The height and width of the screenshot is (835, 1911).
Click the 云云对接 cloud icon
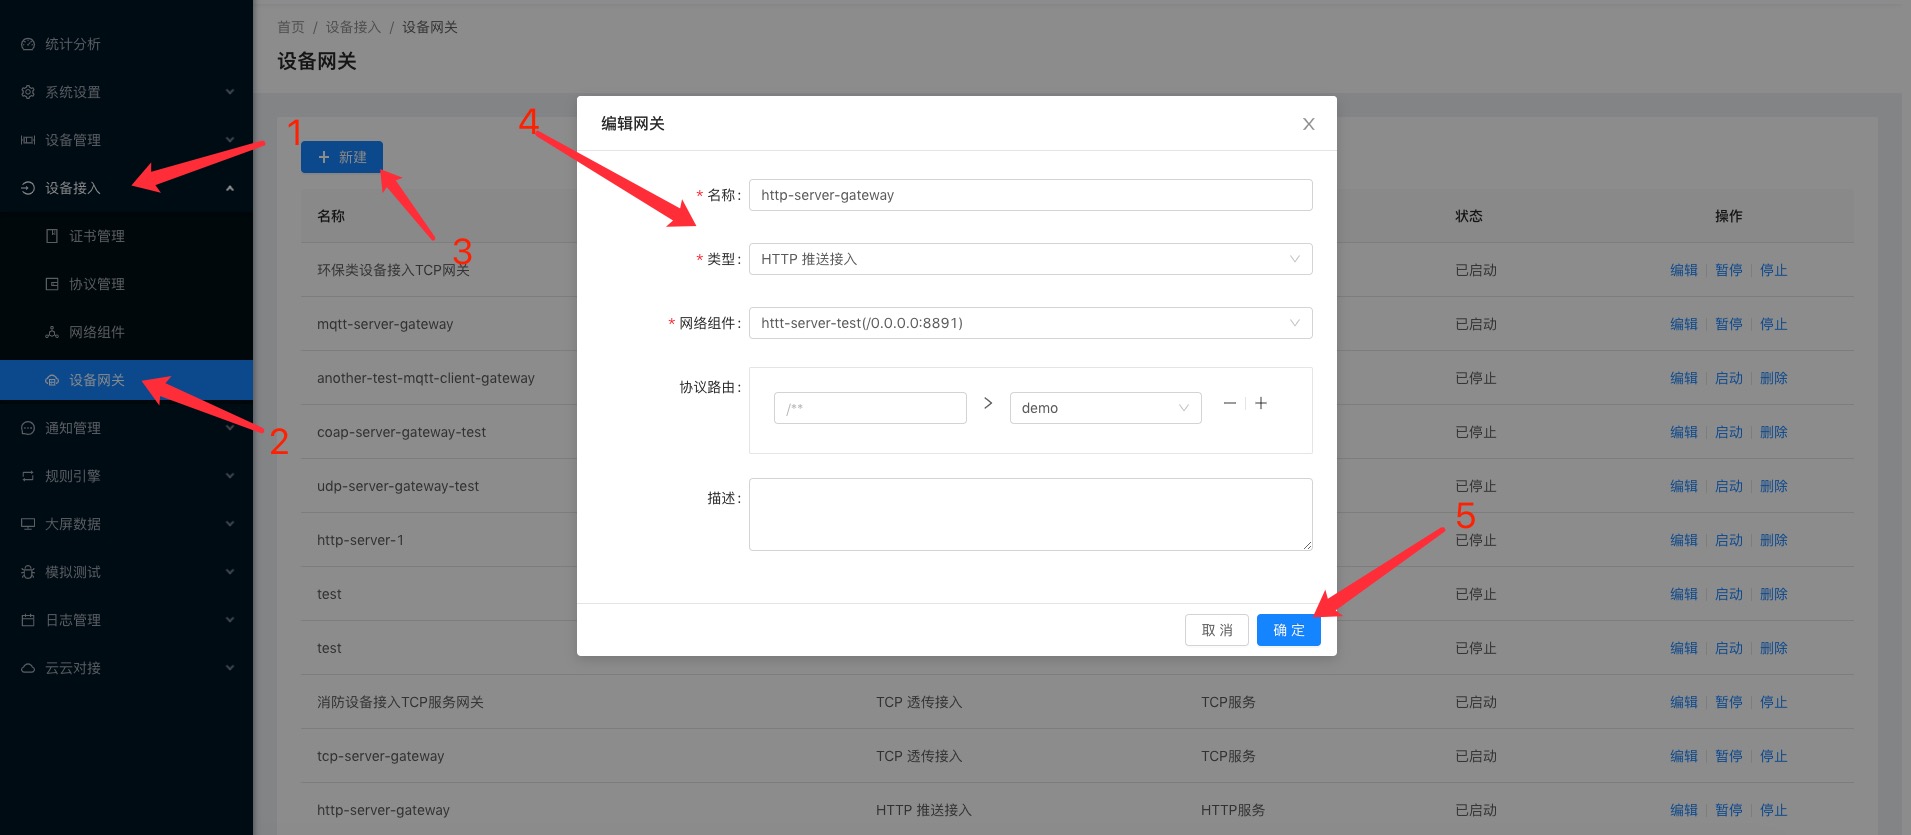pos(28,668)
